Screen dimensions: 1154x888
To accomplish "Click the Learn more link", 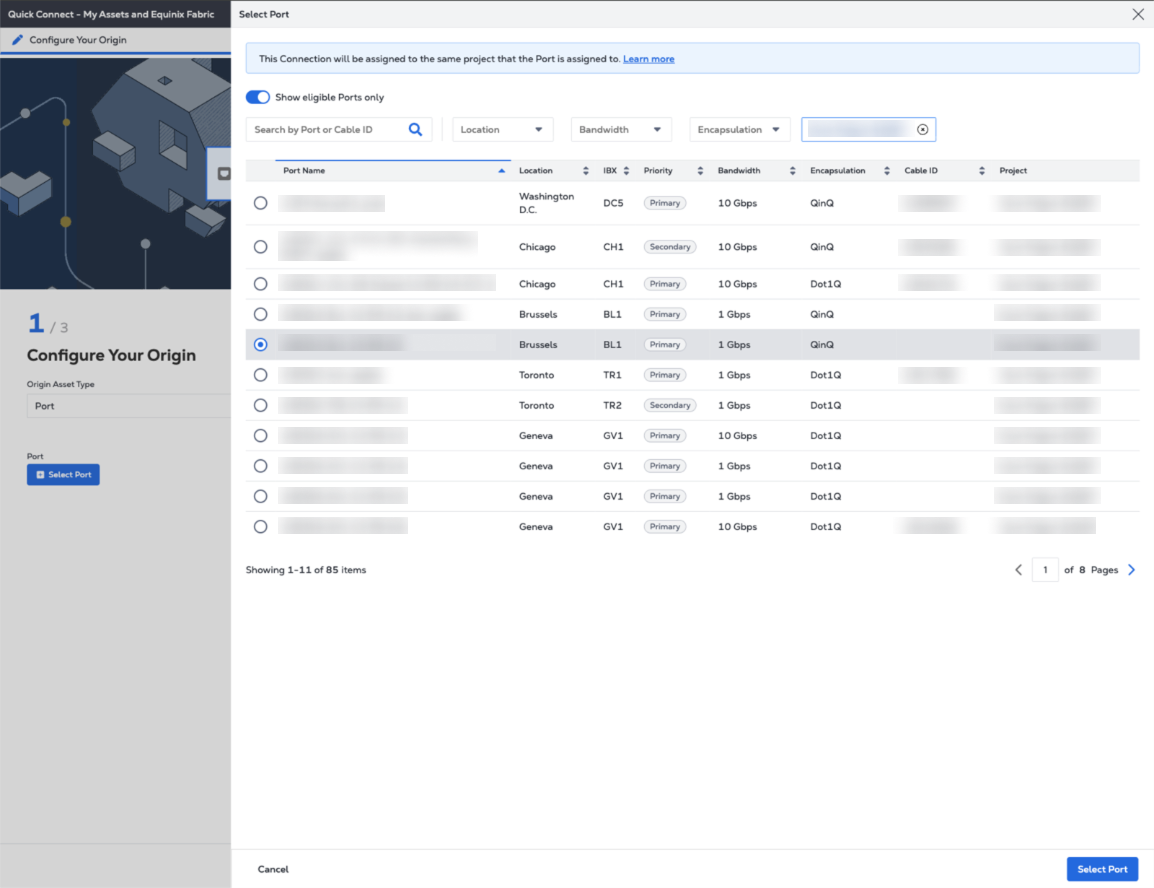I will (648, 59).
